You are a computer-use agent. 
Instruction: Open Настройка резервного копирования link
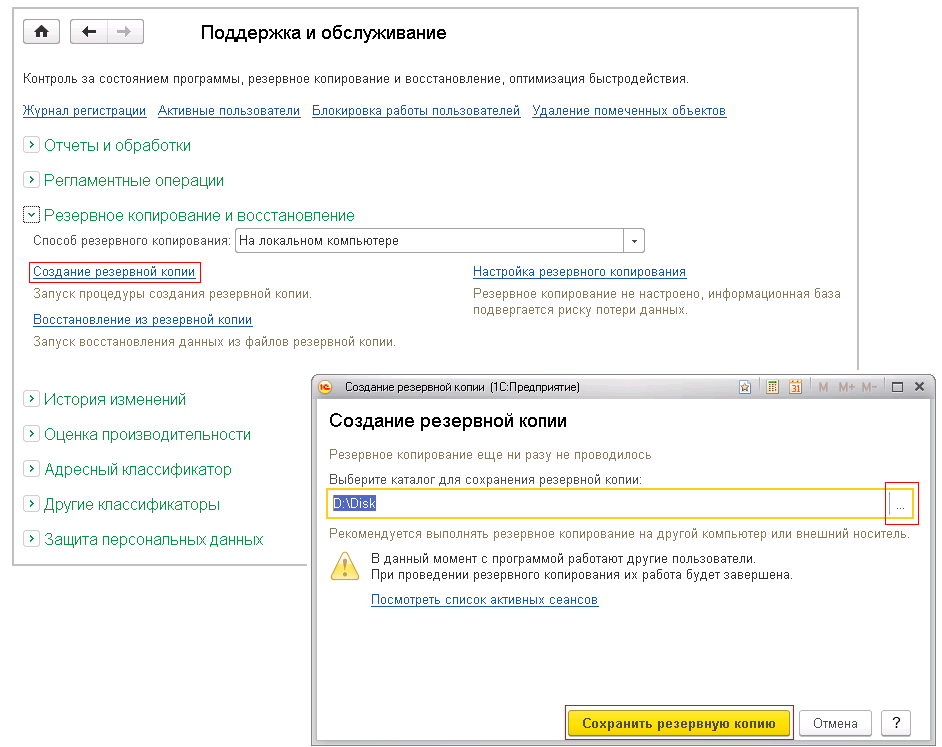click(x=579, y=272)
